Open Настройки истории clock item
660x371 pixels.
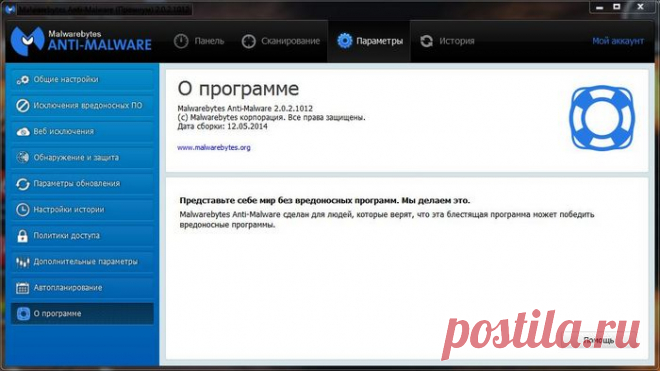coord(82,209)
